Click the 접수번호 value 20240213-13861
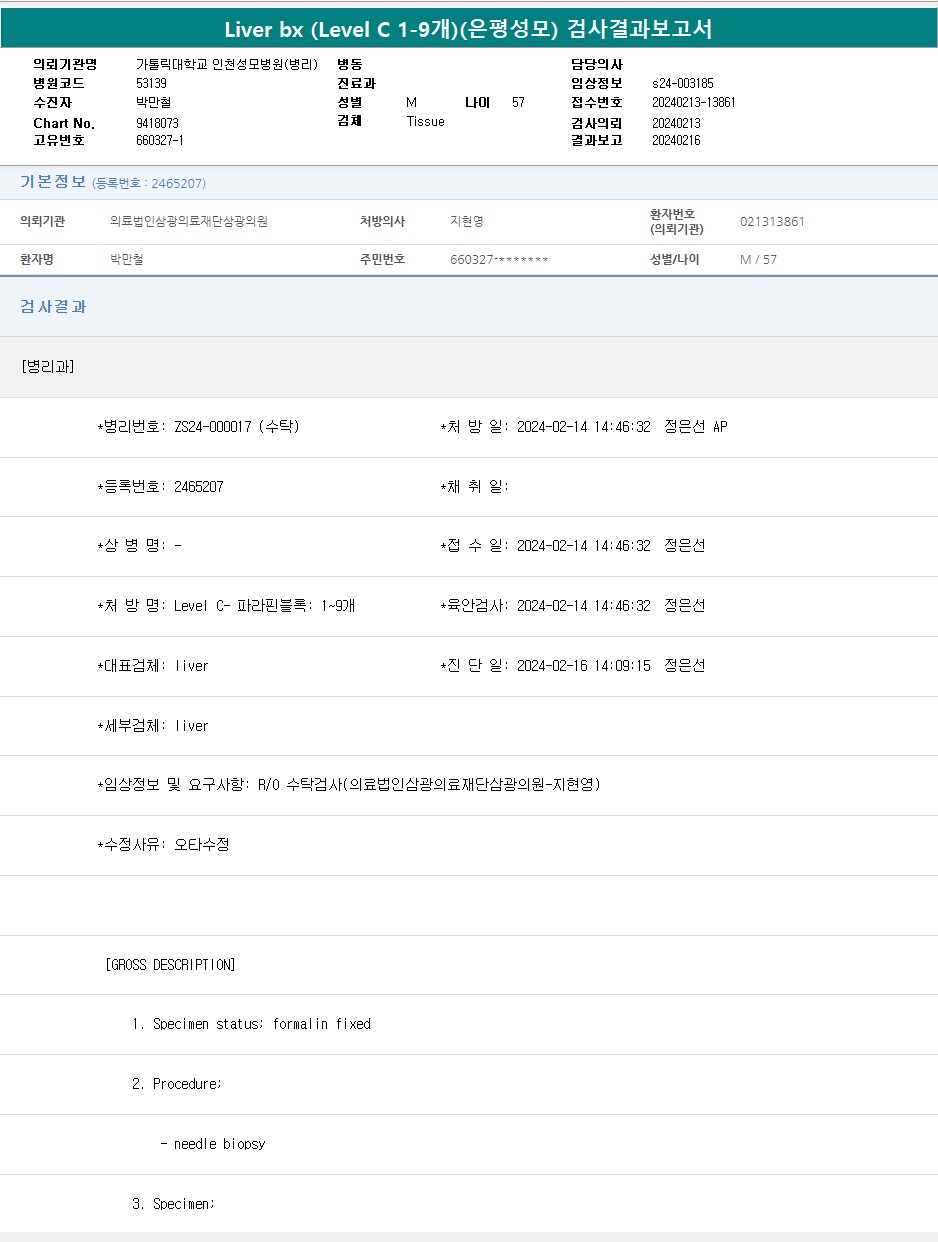Image resolution: width=938 pixels, height=1242 pixels. tap(693, 102)
